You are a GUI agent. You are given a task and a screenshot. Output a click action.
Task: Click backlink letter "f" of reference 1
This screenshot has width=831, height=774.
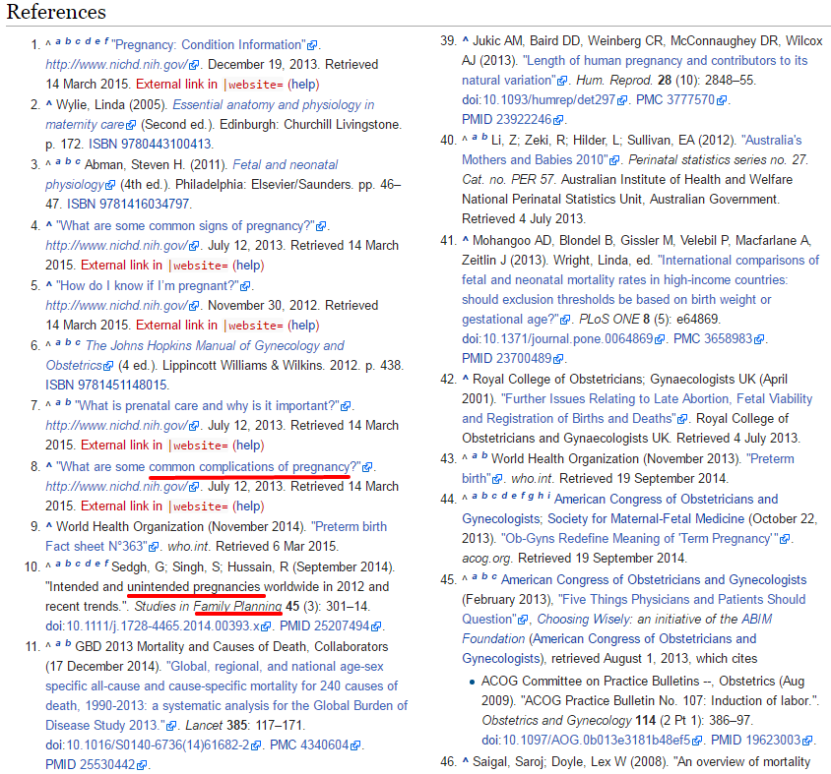pyautogui.click(x=107, y=41)
